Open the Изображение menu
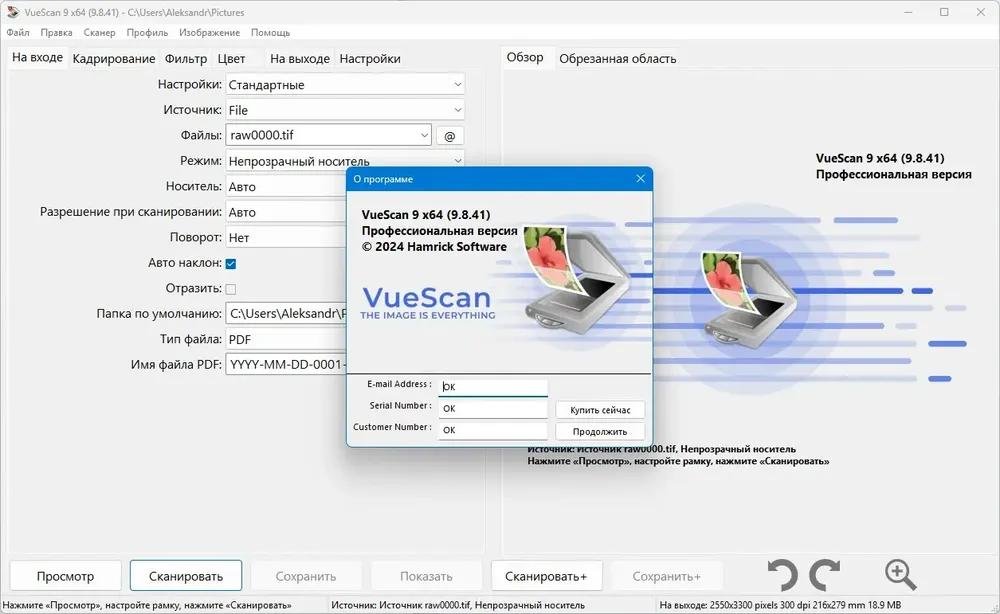The image size is (1000, 614). point(209,33)
